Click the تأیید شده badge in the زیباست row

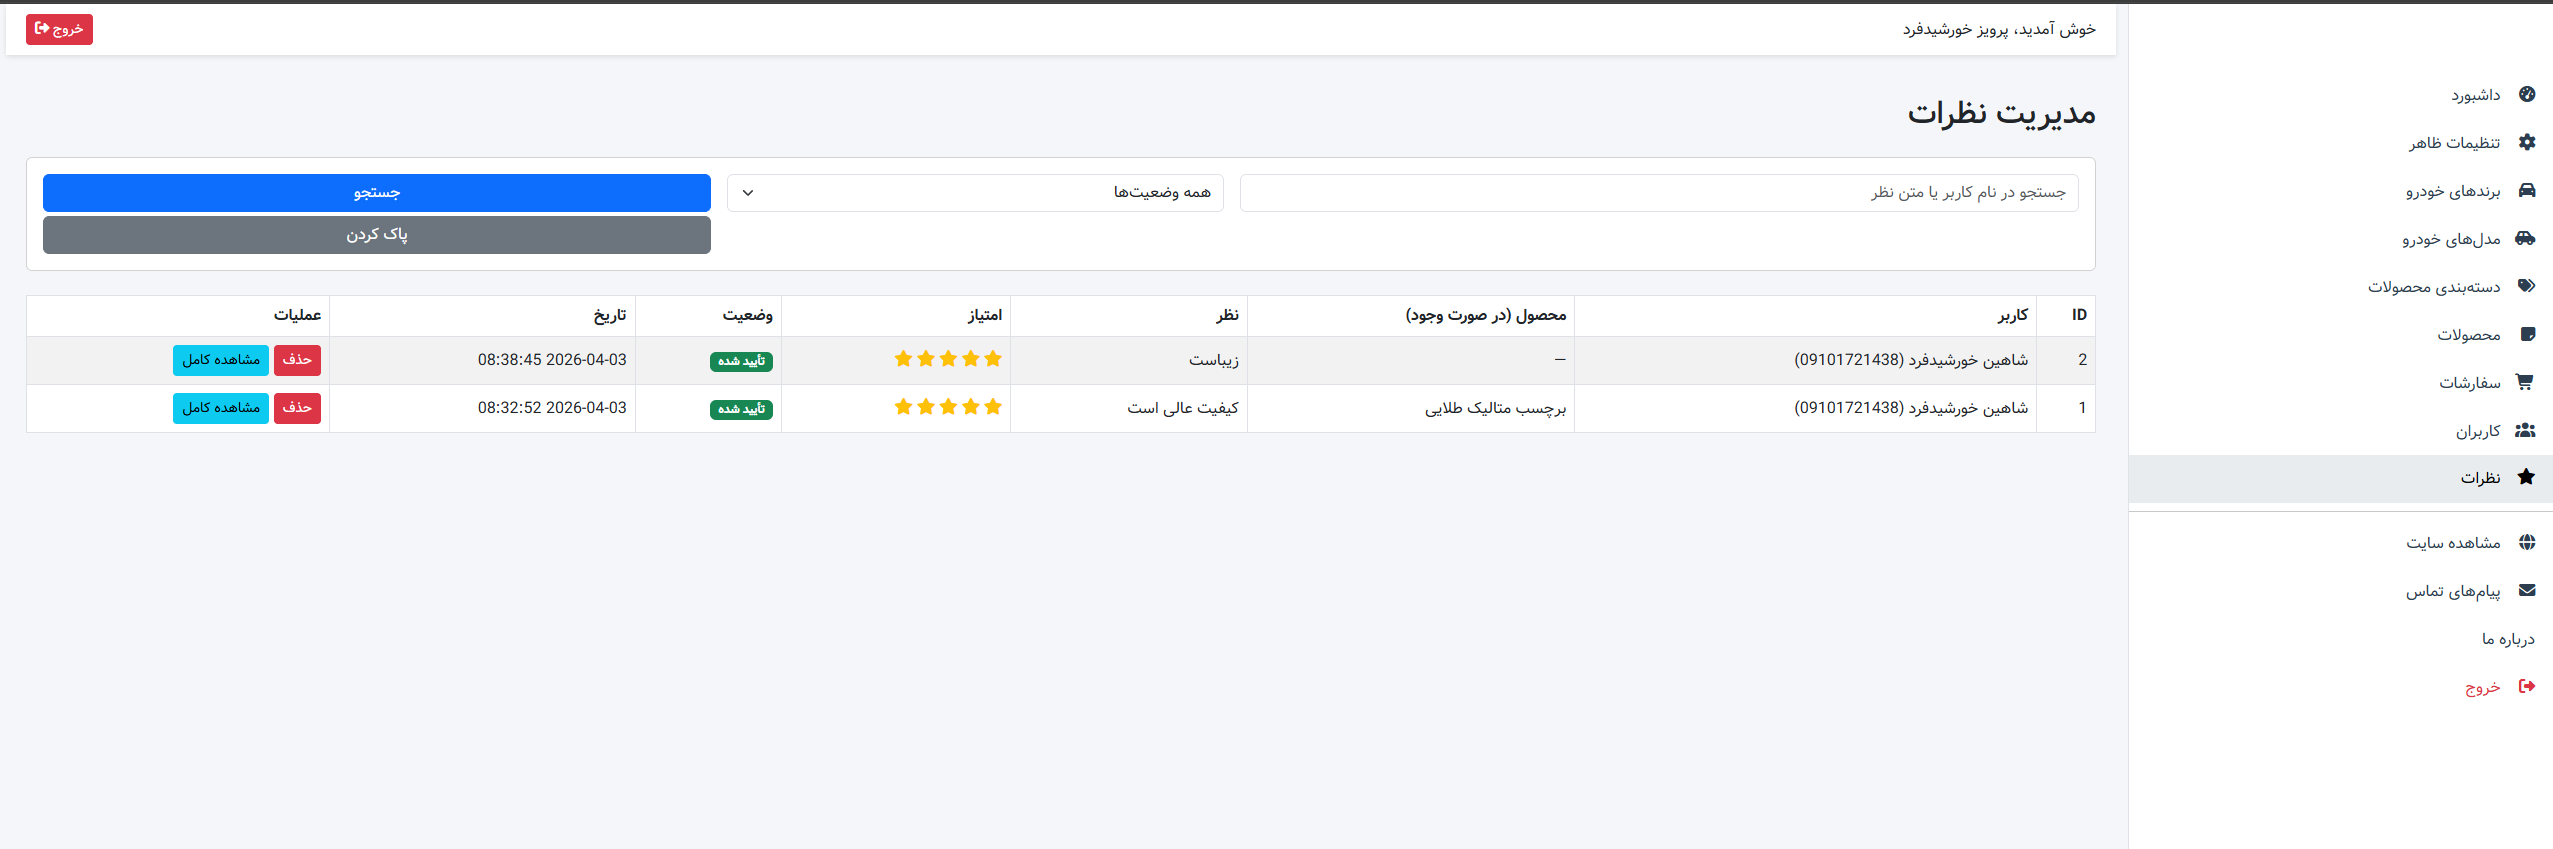click(x=741, y=361)
